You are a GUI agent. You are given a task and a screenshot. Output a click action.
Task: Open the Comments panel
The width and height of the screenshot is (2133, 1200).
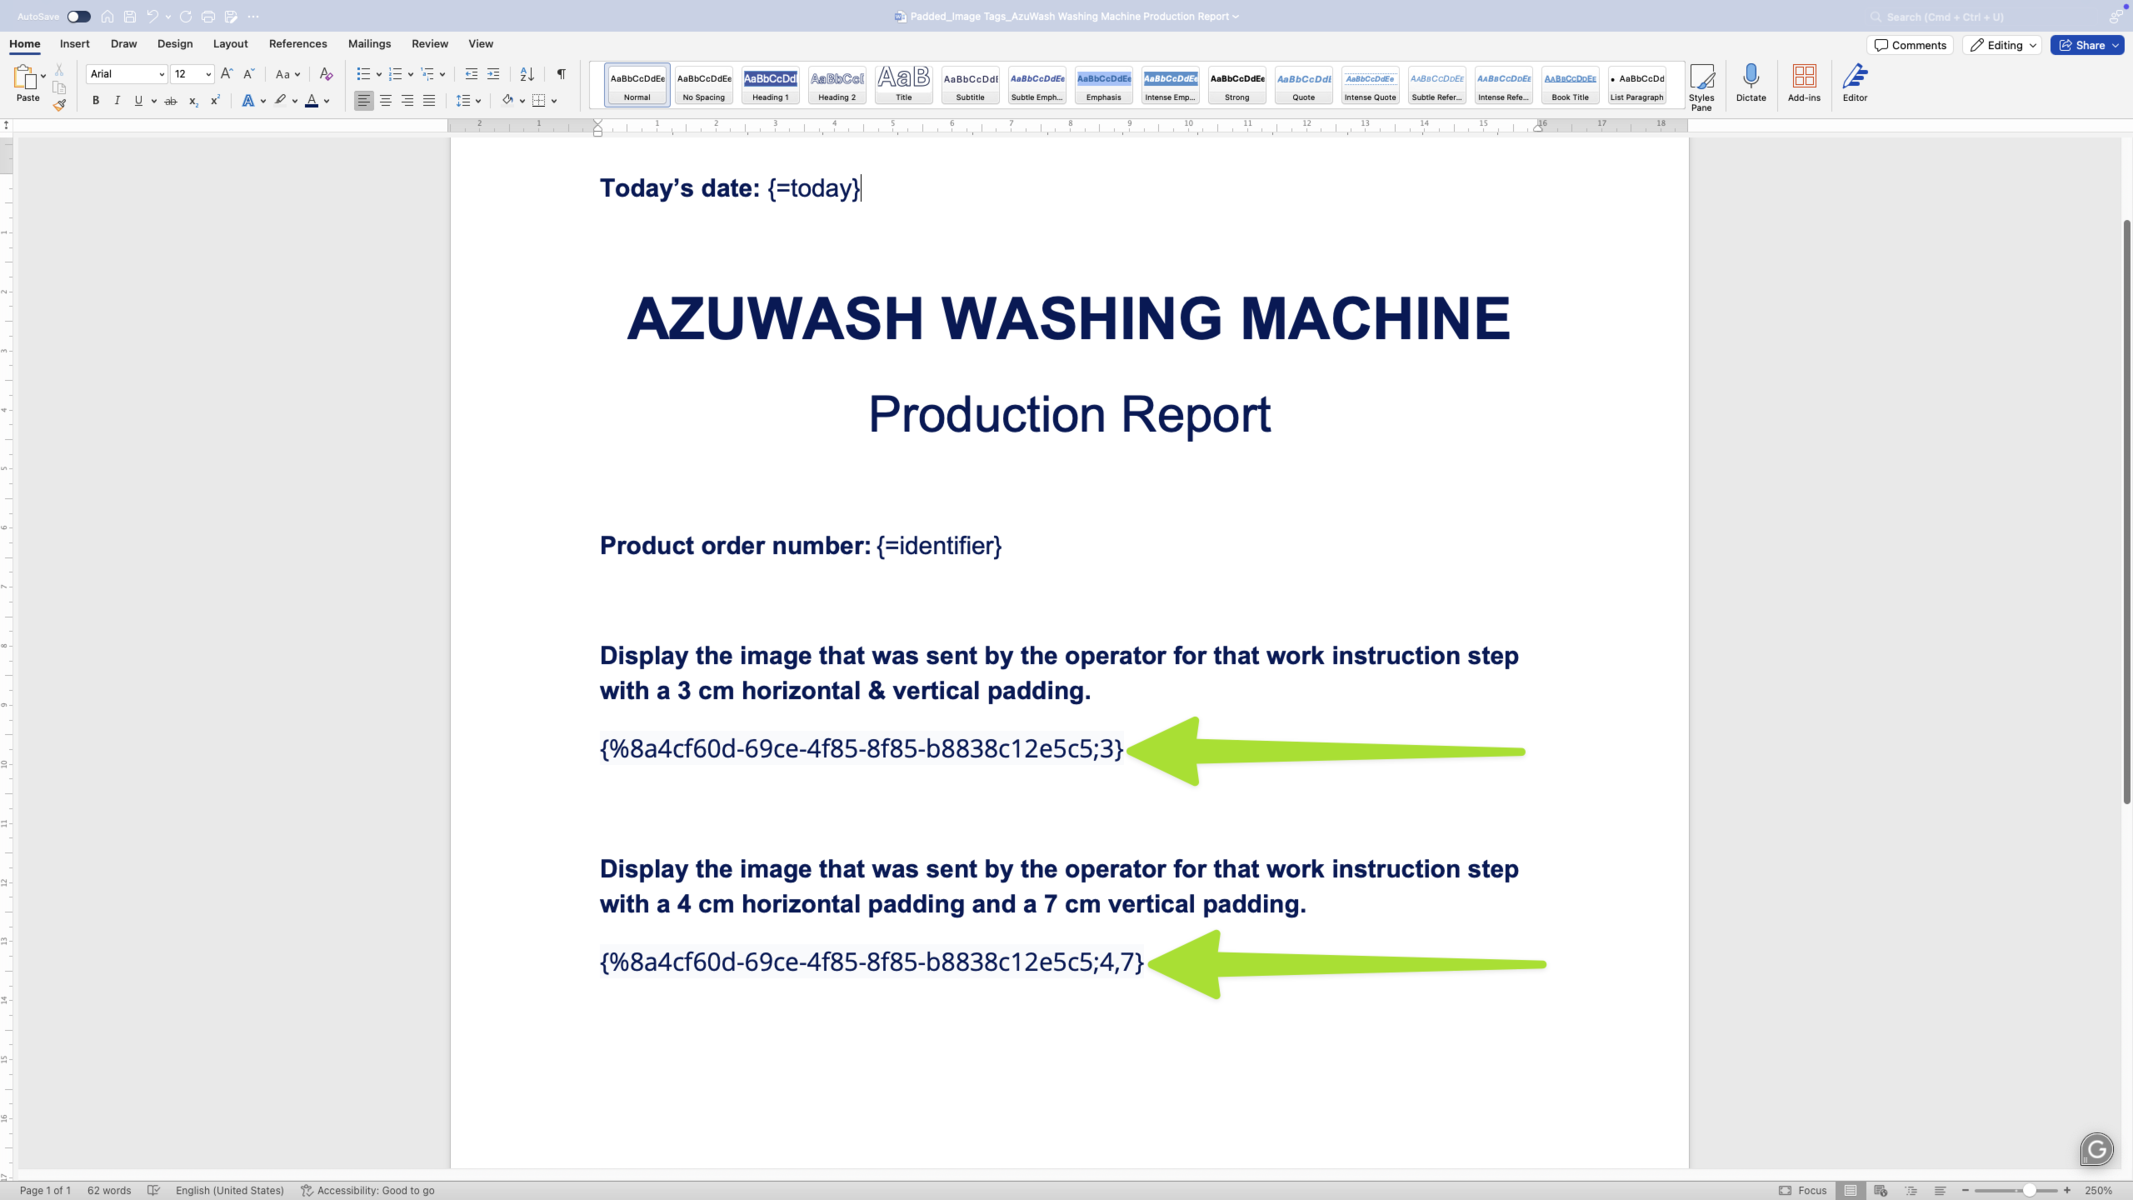tap(1911, 44)
